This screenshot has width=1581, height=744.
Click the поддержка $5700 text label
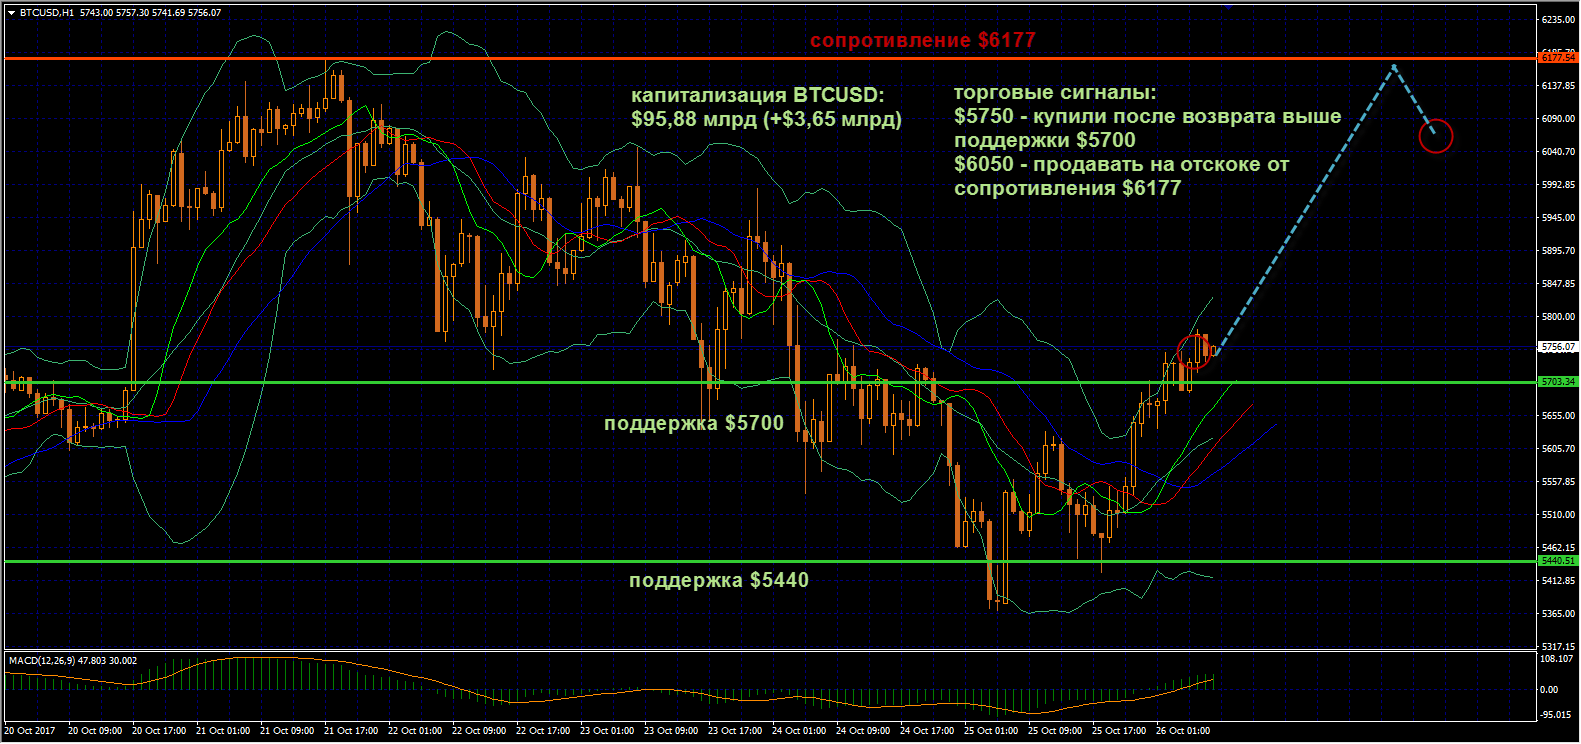click(x=694, y=423)
